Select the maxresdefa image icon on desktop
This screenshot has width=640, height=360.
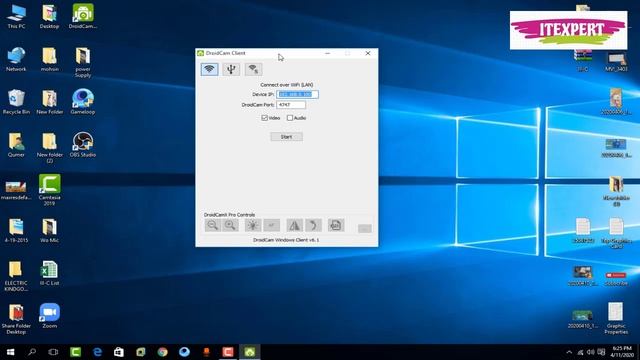[16, 189]
